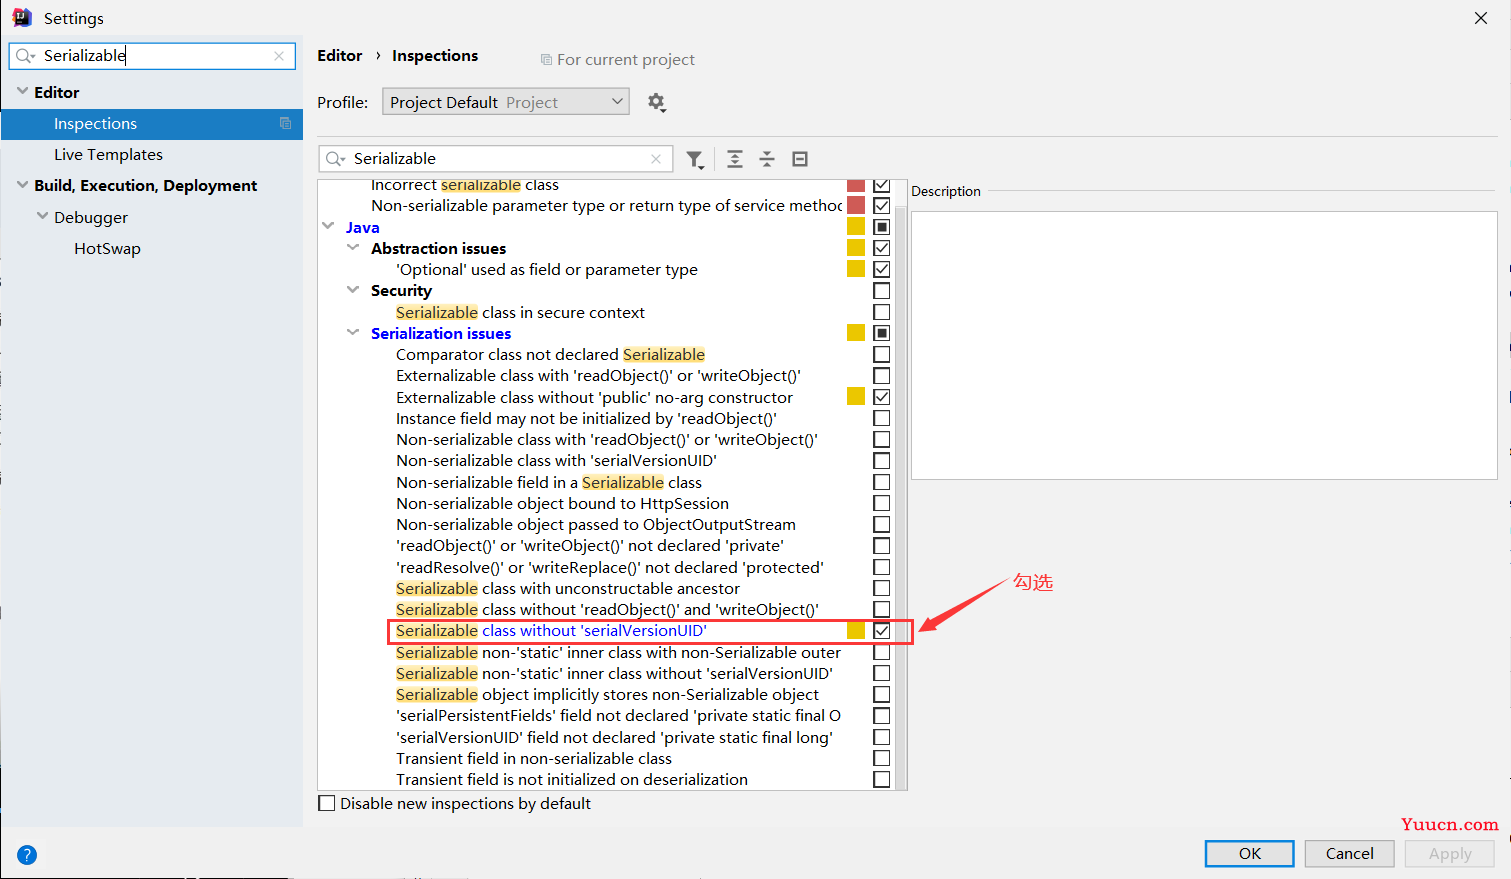This screenshot has height=879, width=1511.
Task: Check 'Serializable class in secure context' checkbox
Action: [x=881, y=312]
